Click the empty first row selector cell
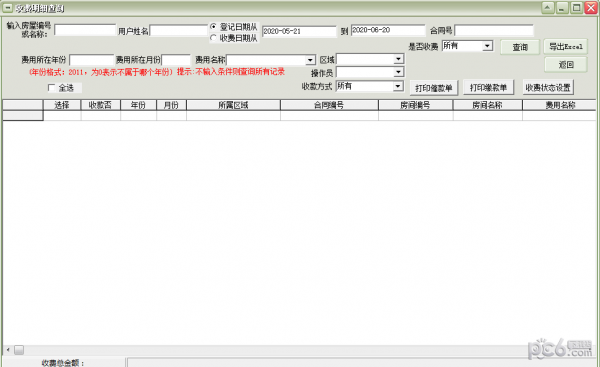The image size is (600, 367). [23, 116]
